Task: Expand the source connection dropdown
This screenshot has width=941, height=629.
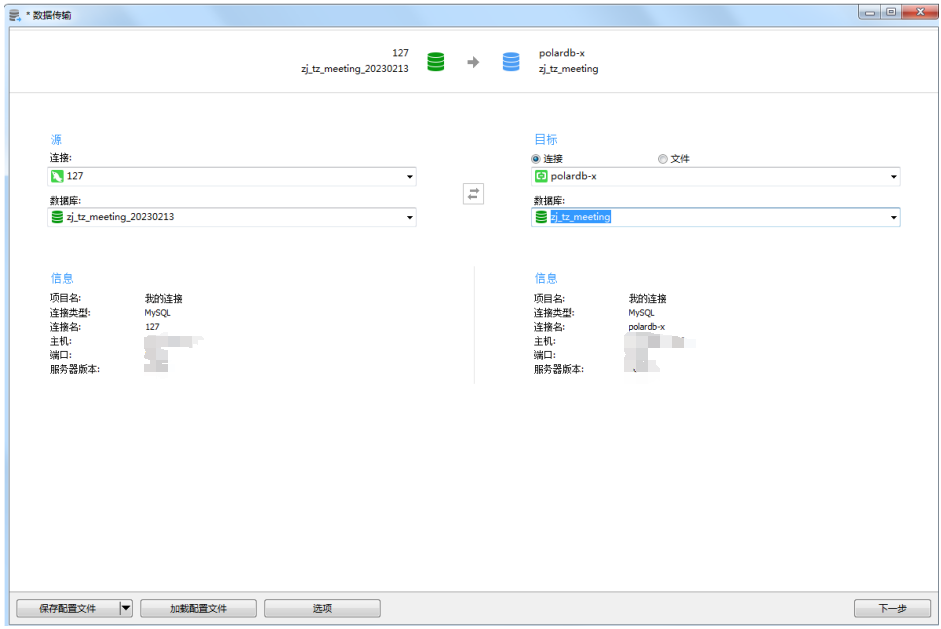Action: (409, 178)
